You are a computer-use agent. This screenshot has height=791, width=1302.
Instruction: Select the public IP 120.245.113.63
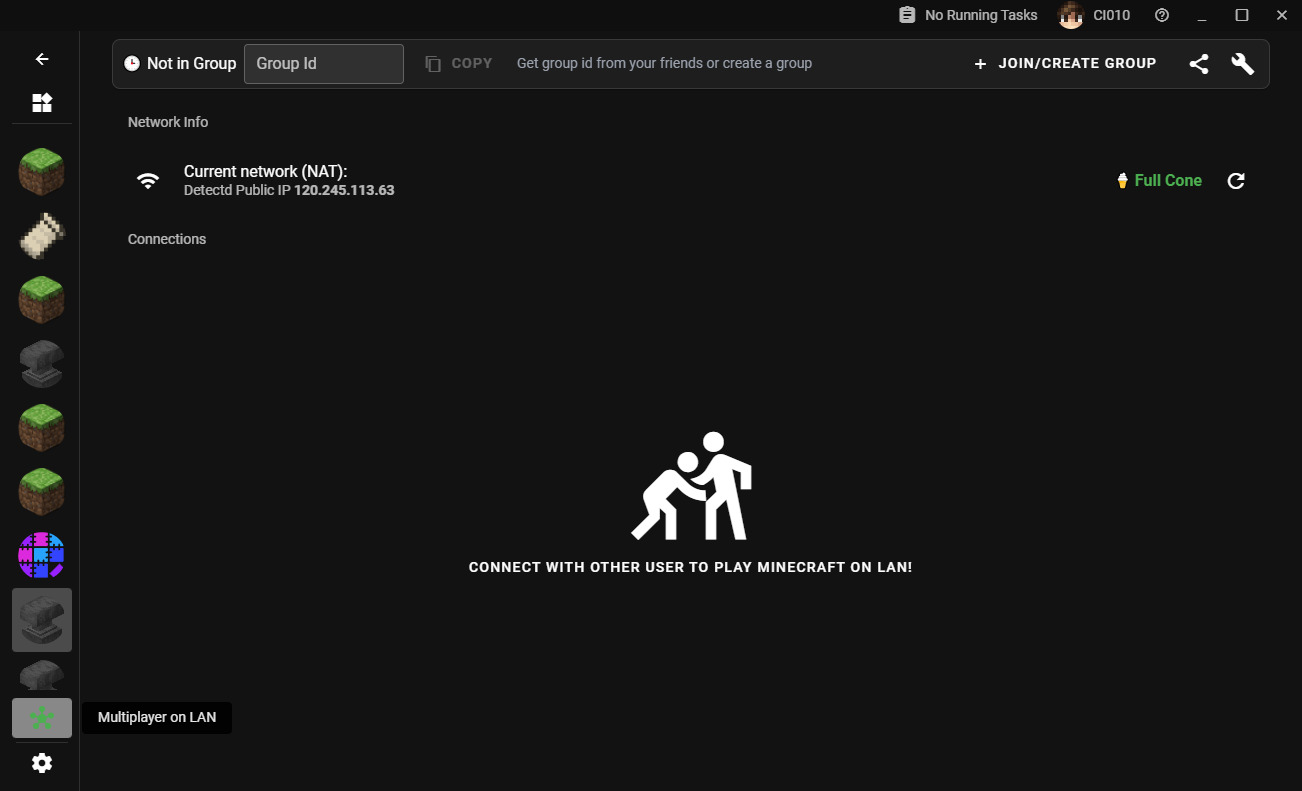(344, 190)
